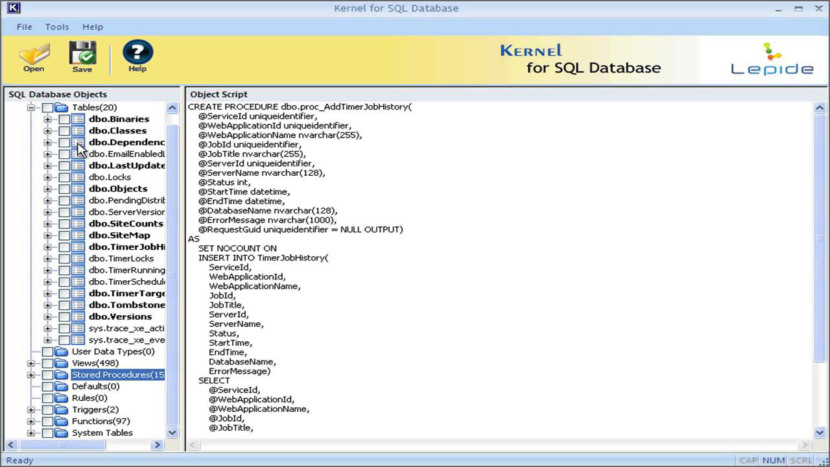830x467 pixels.
Task: Click the table icon of dbo.Versions
Action: (78, 317)
